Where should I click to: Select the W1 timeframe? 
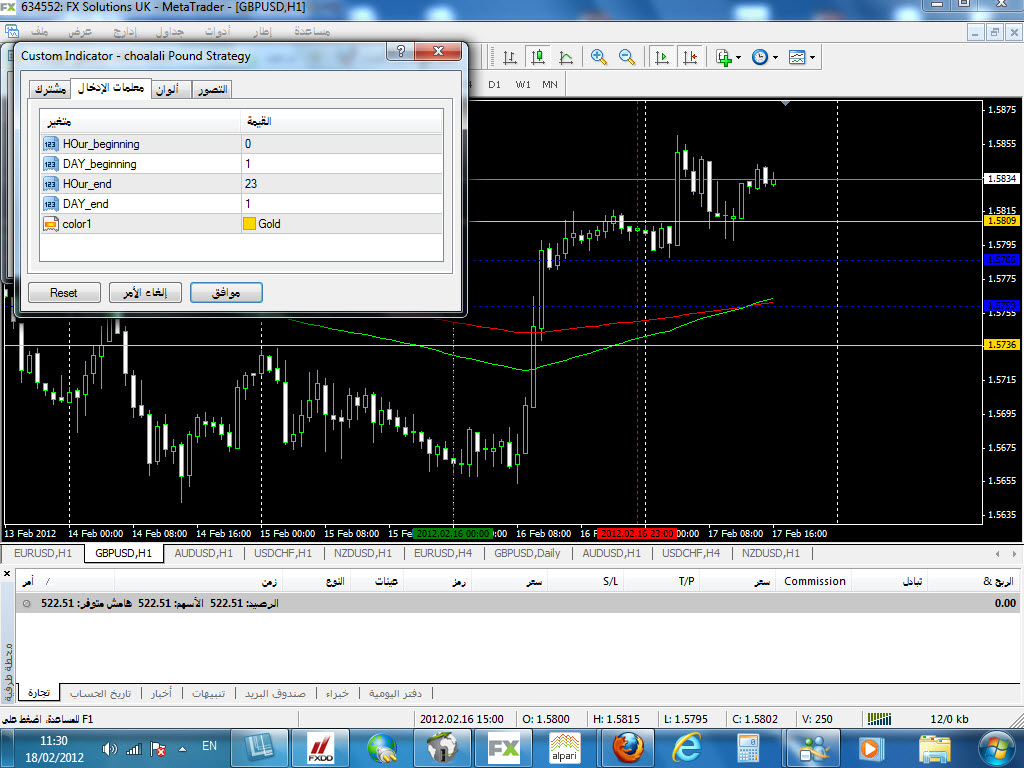[x=522, y=84]
